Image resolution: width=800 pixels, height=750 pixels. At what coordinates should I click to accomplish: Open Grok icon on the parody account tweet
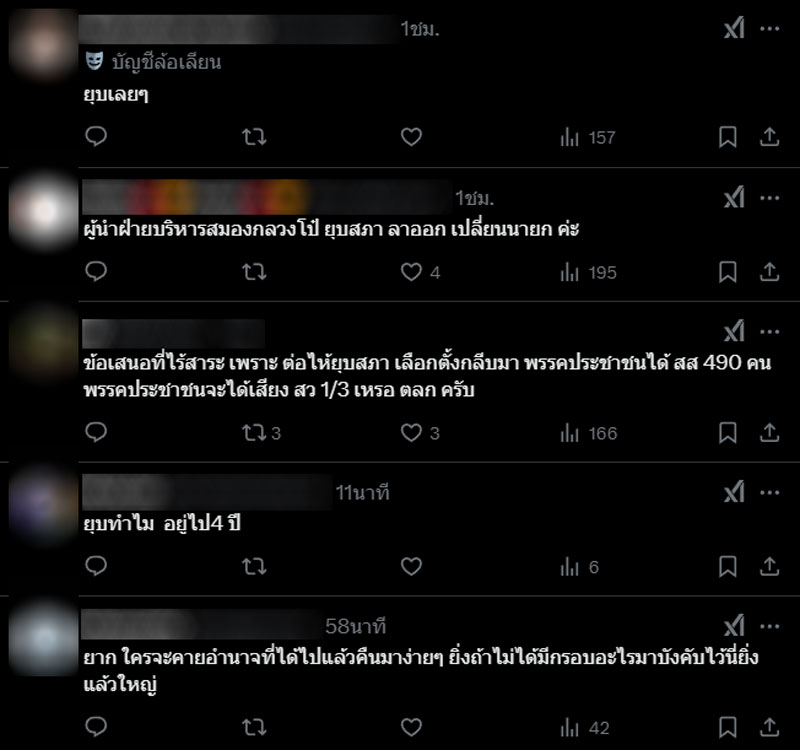[x=734, y=28]
